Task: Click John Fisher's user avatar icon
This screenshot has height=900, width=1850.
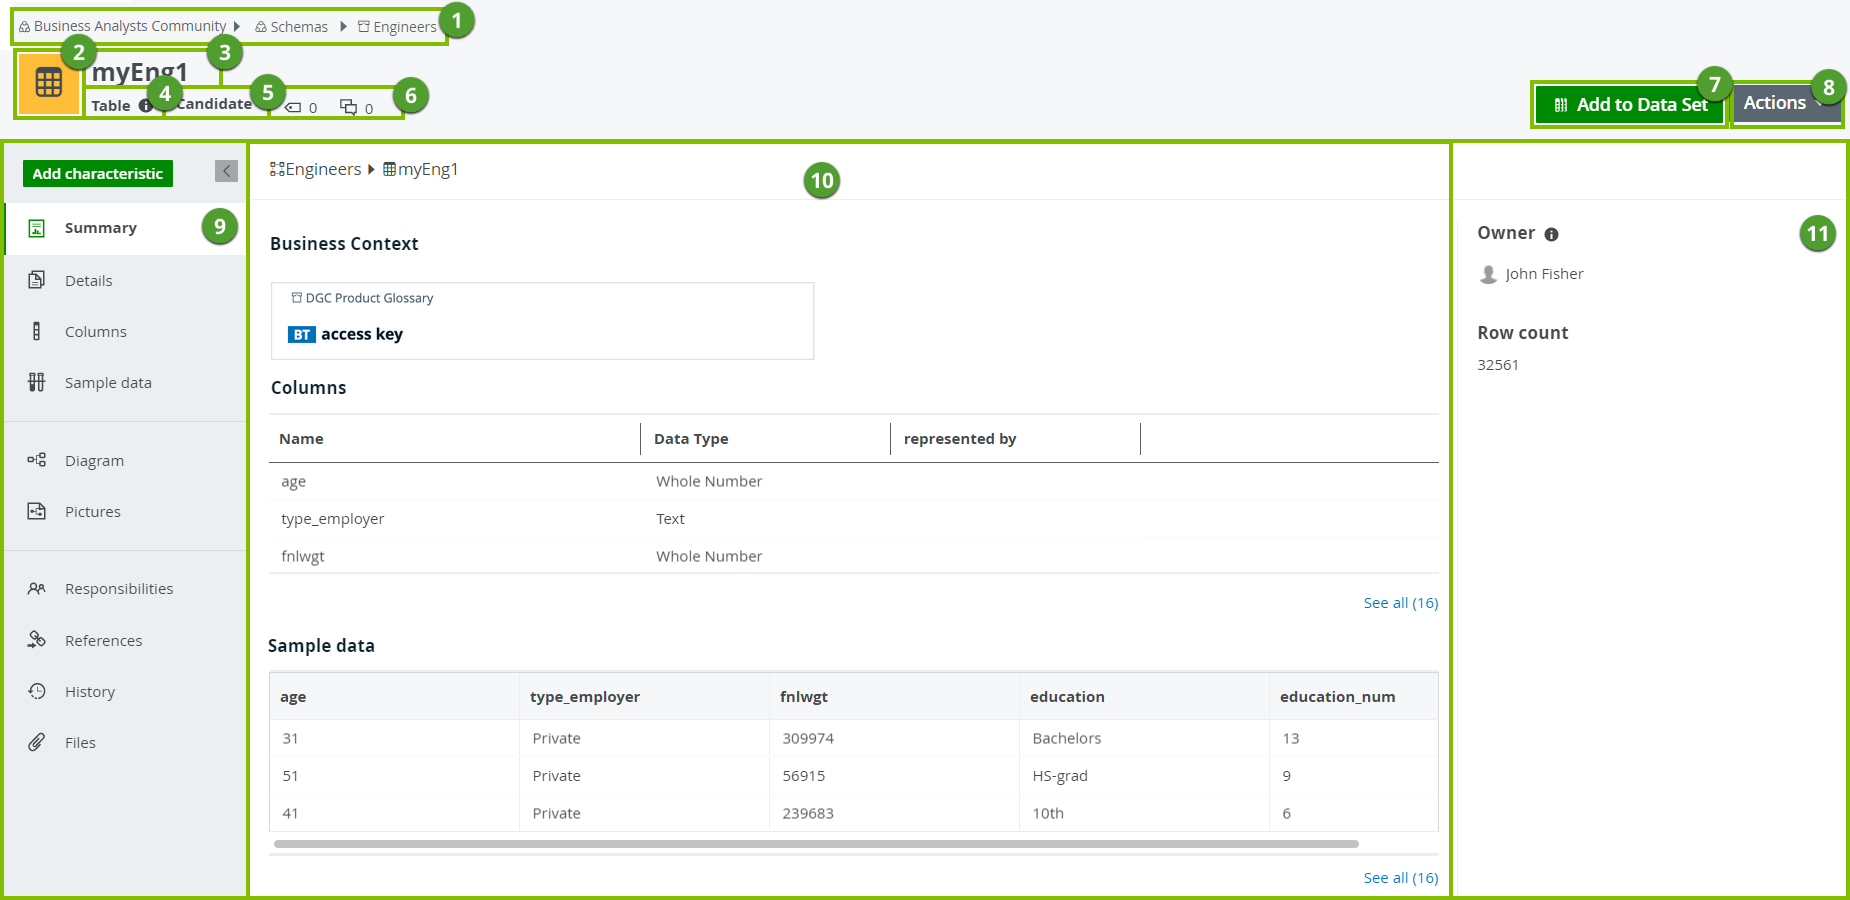Action: [1488, 275]
